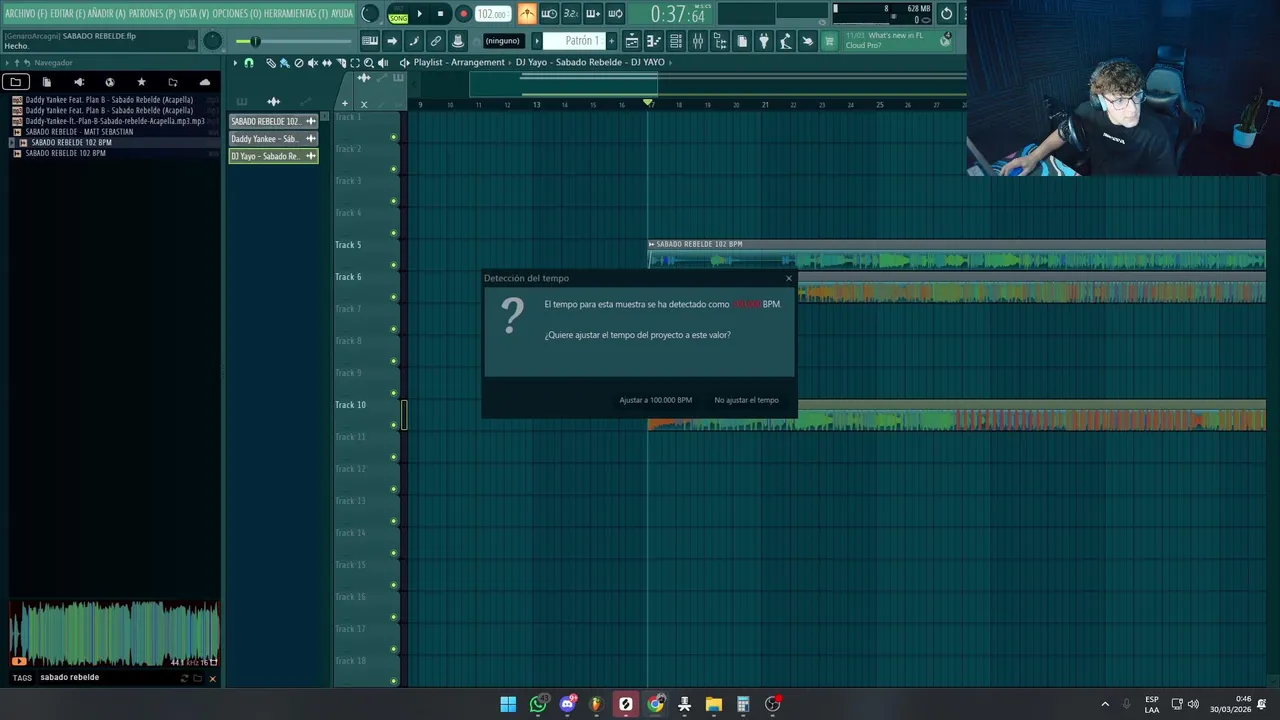The image size is (1280, 720).
Task: Toggle loop recording icon
Action: point(615,14)
